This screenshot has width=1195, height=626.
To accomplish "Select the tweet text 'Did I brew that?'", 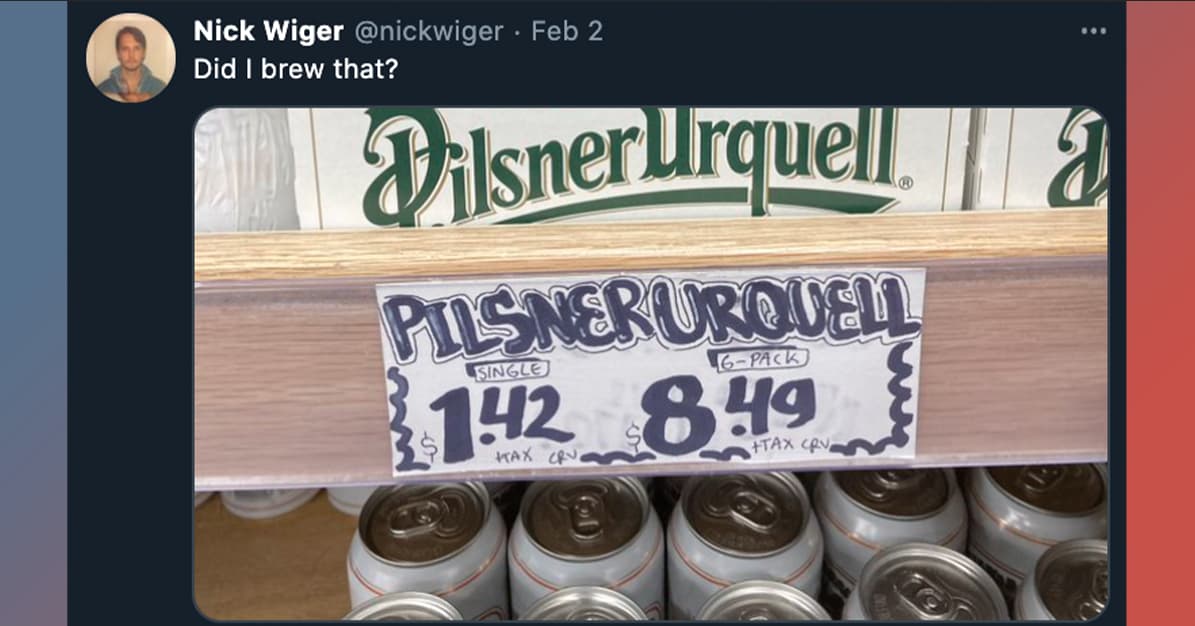I will tap(296, 69).
